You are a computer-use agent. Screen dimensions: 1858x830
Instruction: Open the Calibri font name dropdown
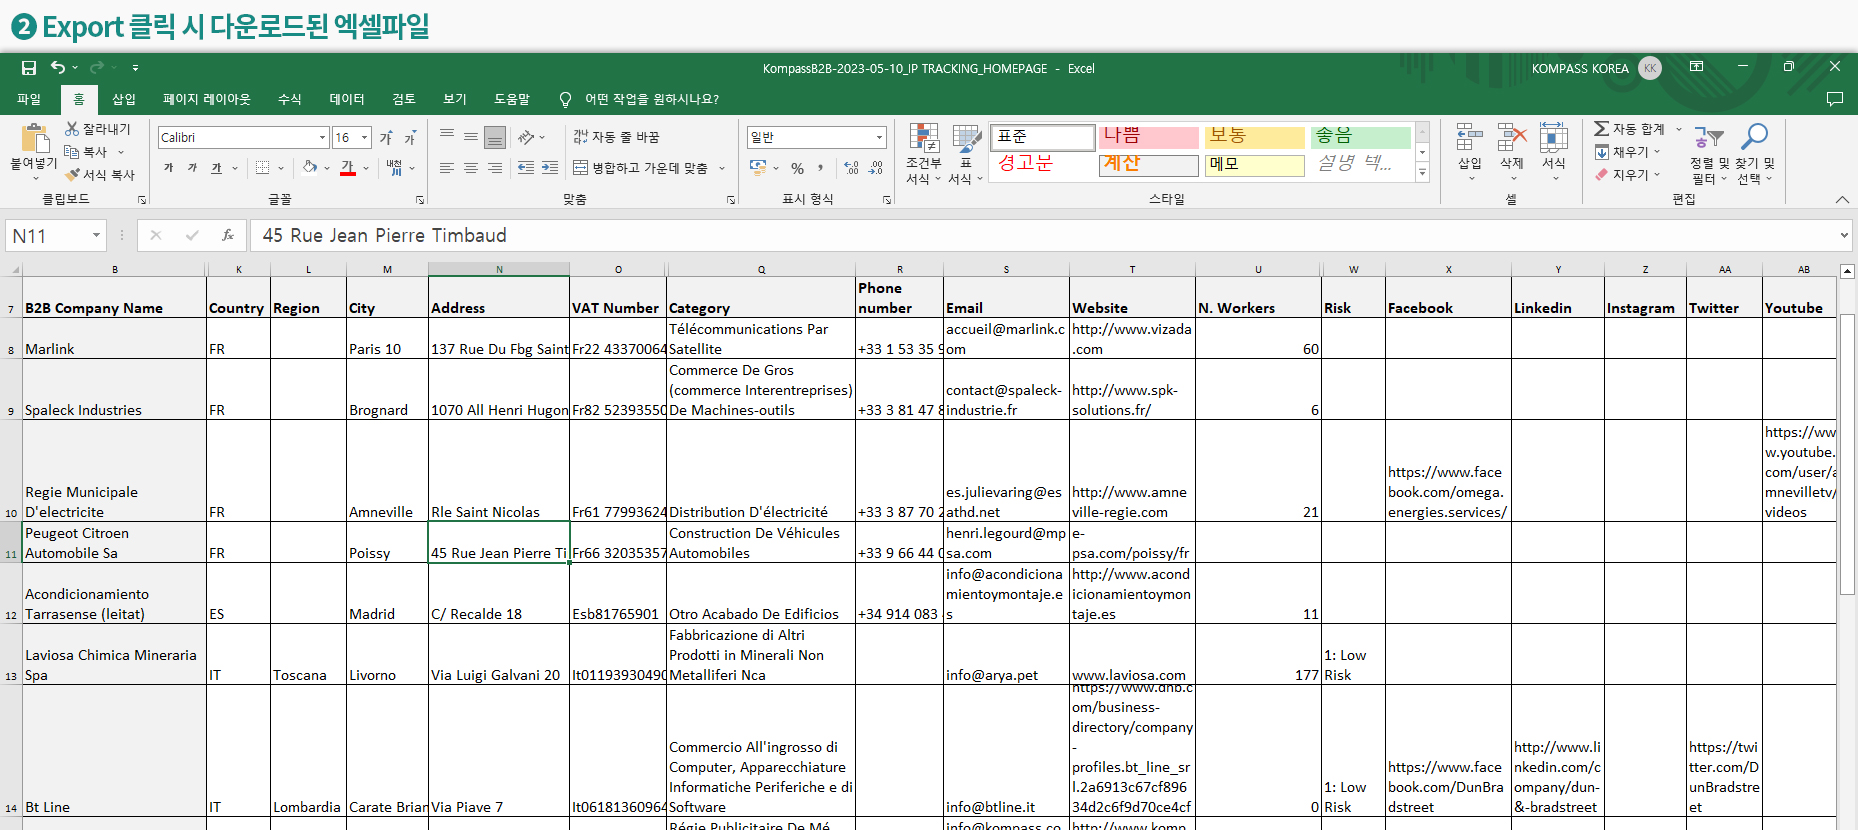coord(322,138)
